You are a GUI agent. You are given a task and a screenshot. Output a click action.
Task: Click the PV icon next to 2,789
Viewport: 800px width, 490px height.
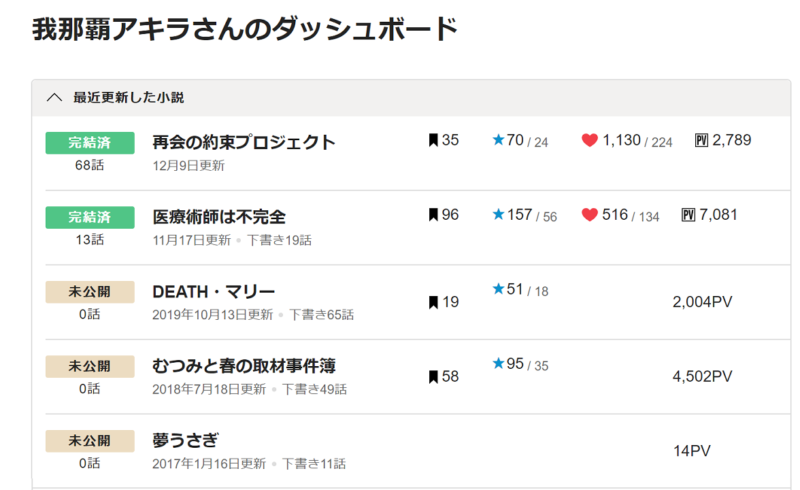point(702,140)
